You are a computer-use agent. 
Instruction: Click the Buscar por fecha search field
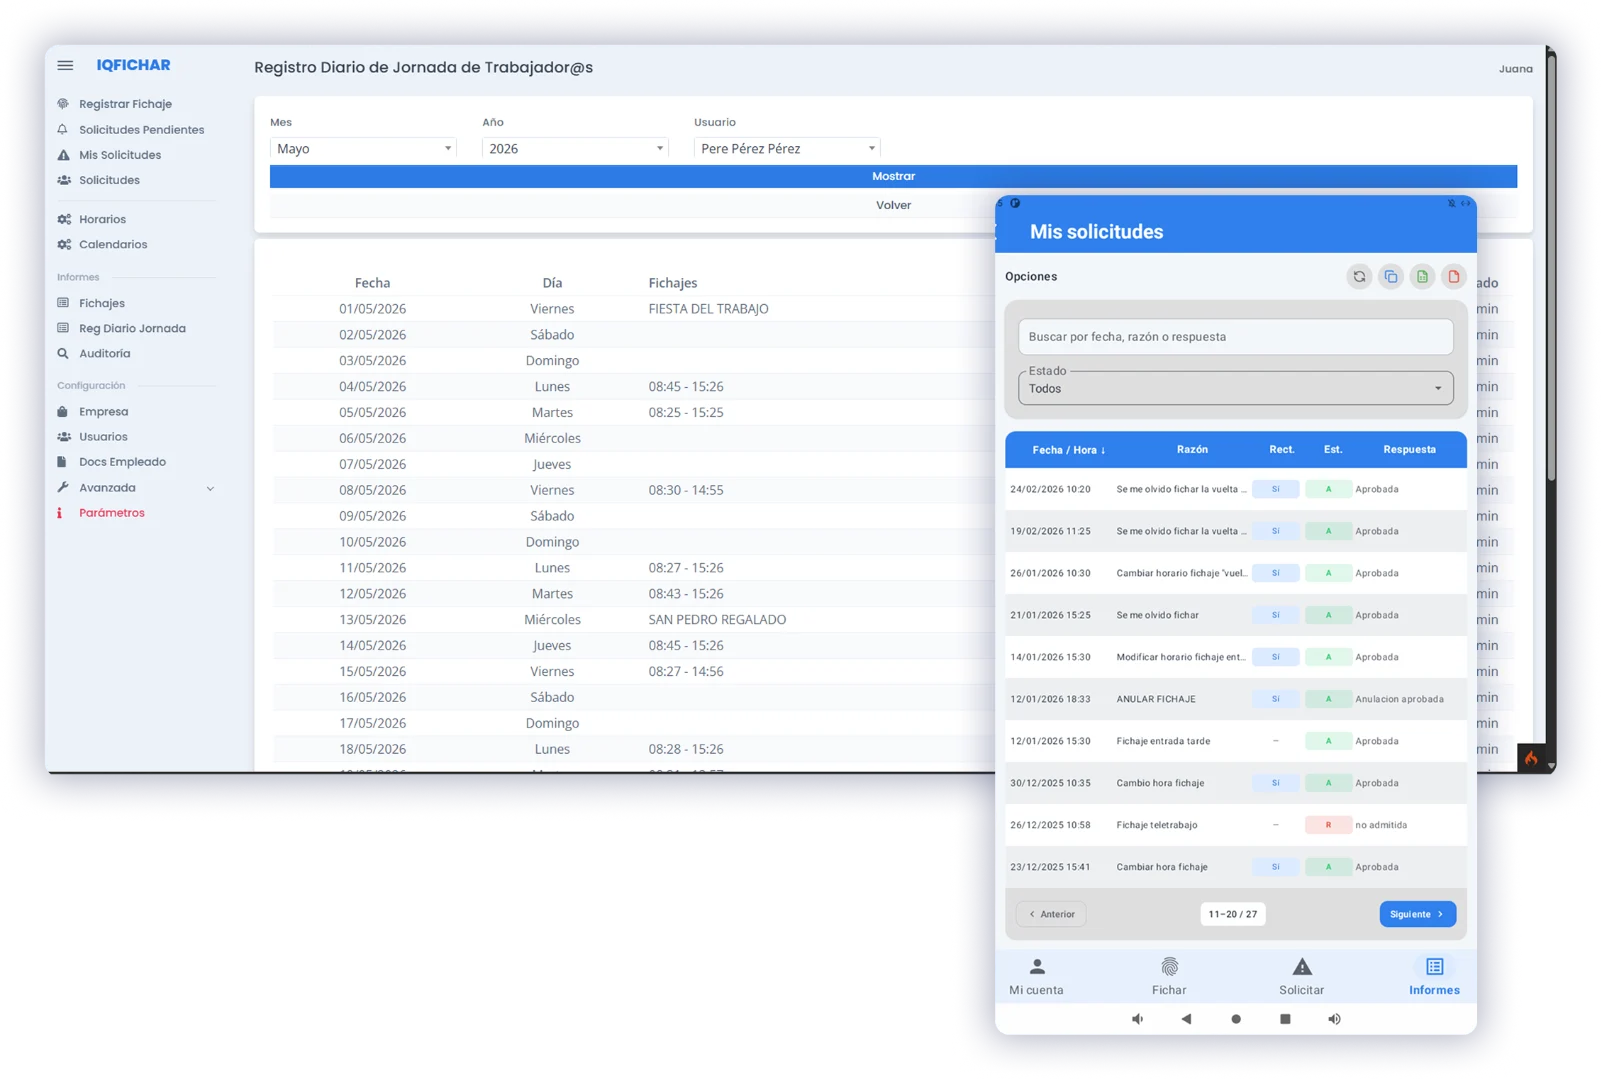click(x=1236, y=337)
